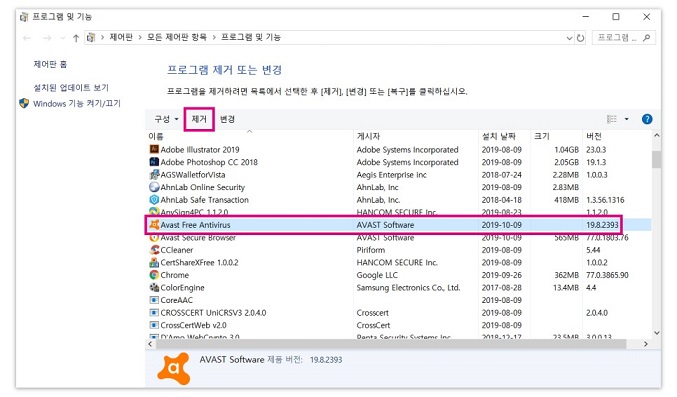Click the ColorEngine program icon
This screenshot has width=677, height=397.
click(x=154, y=287)
